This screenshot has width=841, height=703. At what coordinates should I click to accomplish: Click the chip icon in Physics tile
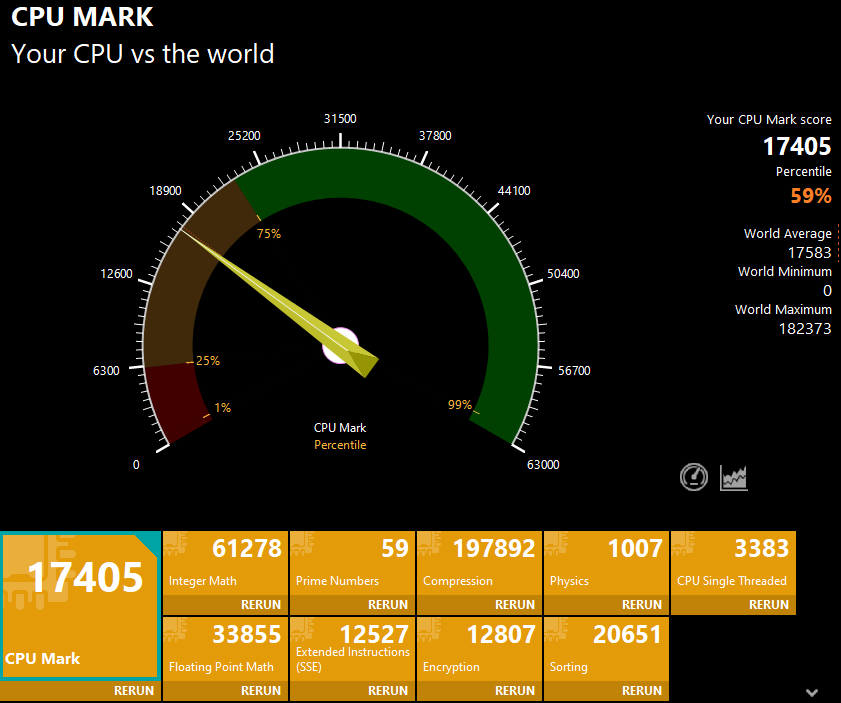[x=558, y=544]
